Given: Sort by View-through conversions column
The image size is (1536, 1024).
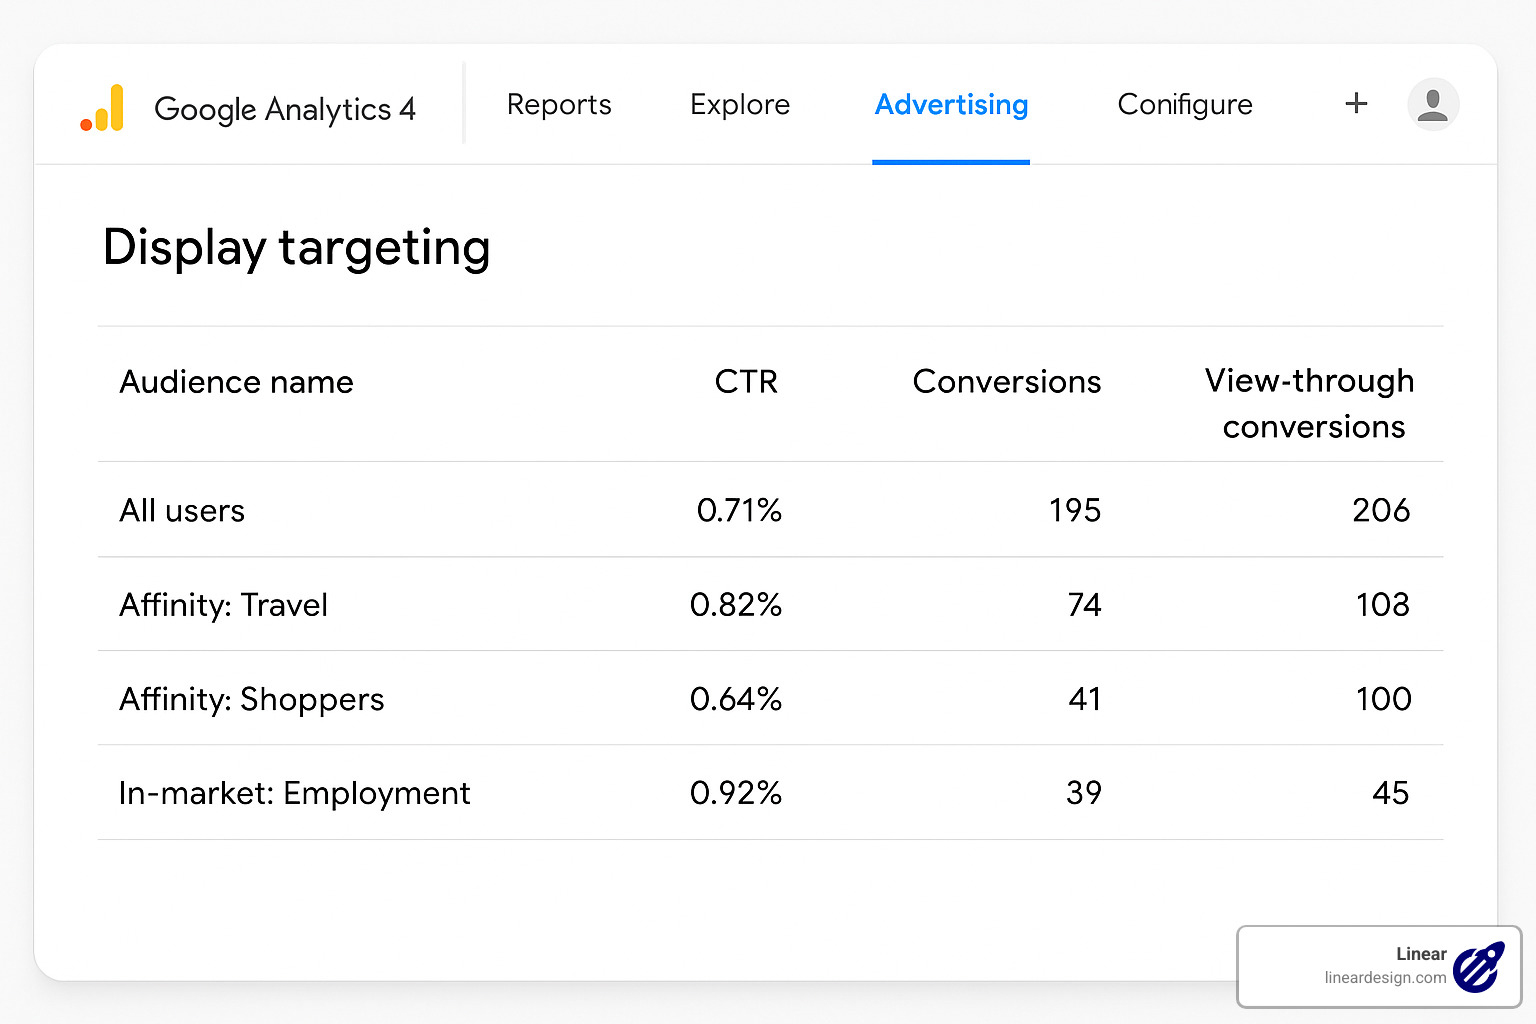Looking at the screenshot, I should (x=1309, y=403).
